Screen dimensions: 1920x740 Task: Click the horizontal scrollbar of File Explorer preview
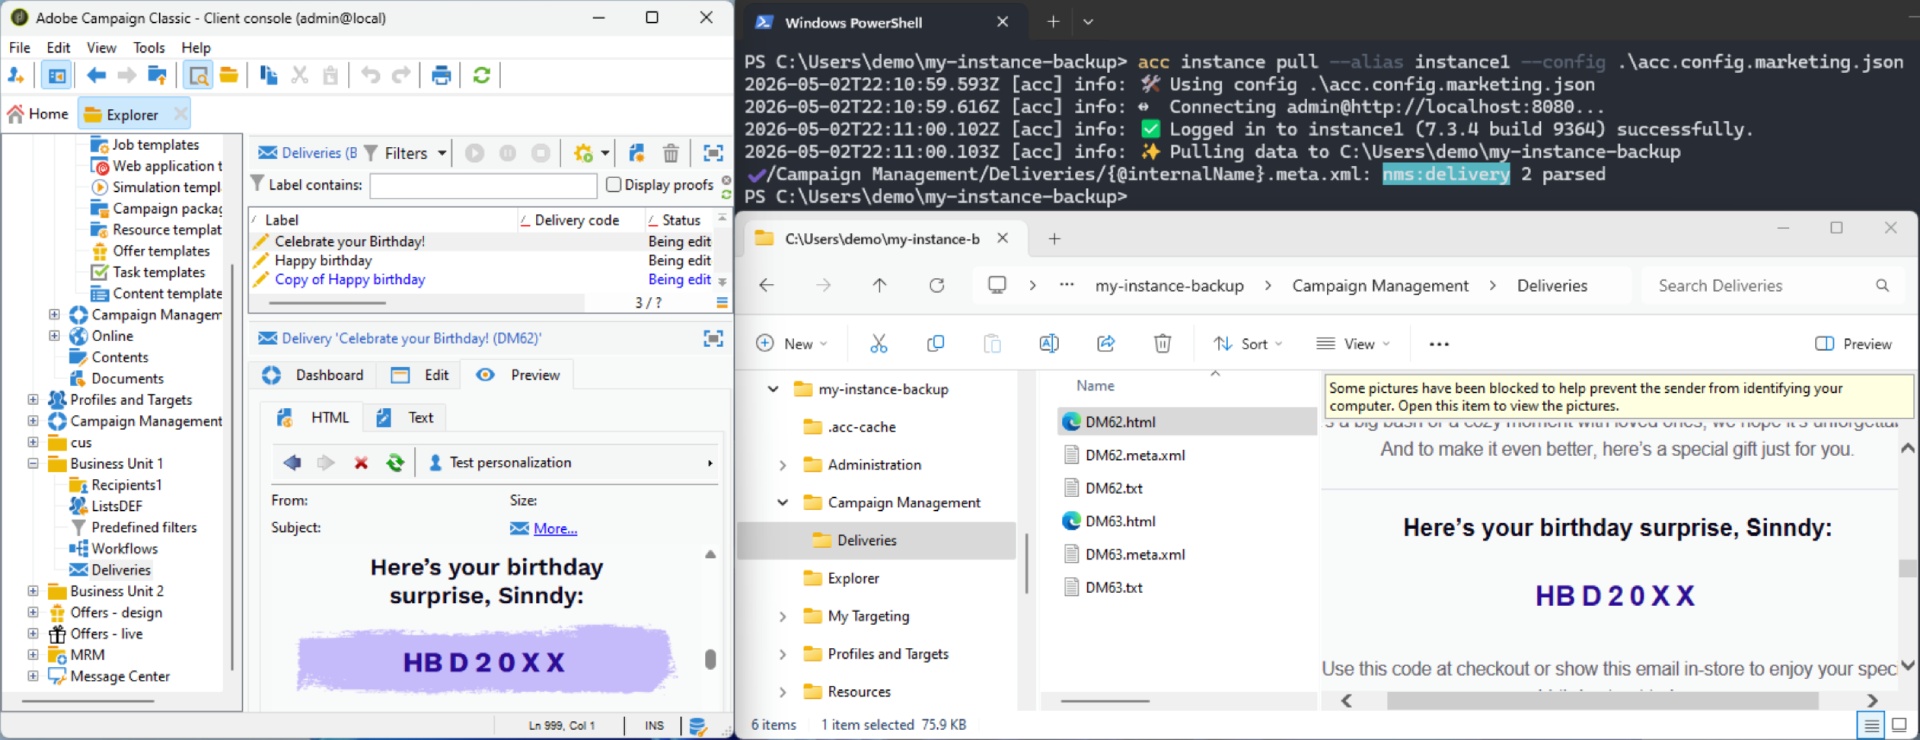(1602, 701)
